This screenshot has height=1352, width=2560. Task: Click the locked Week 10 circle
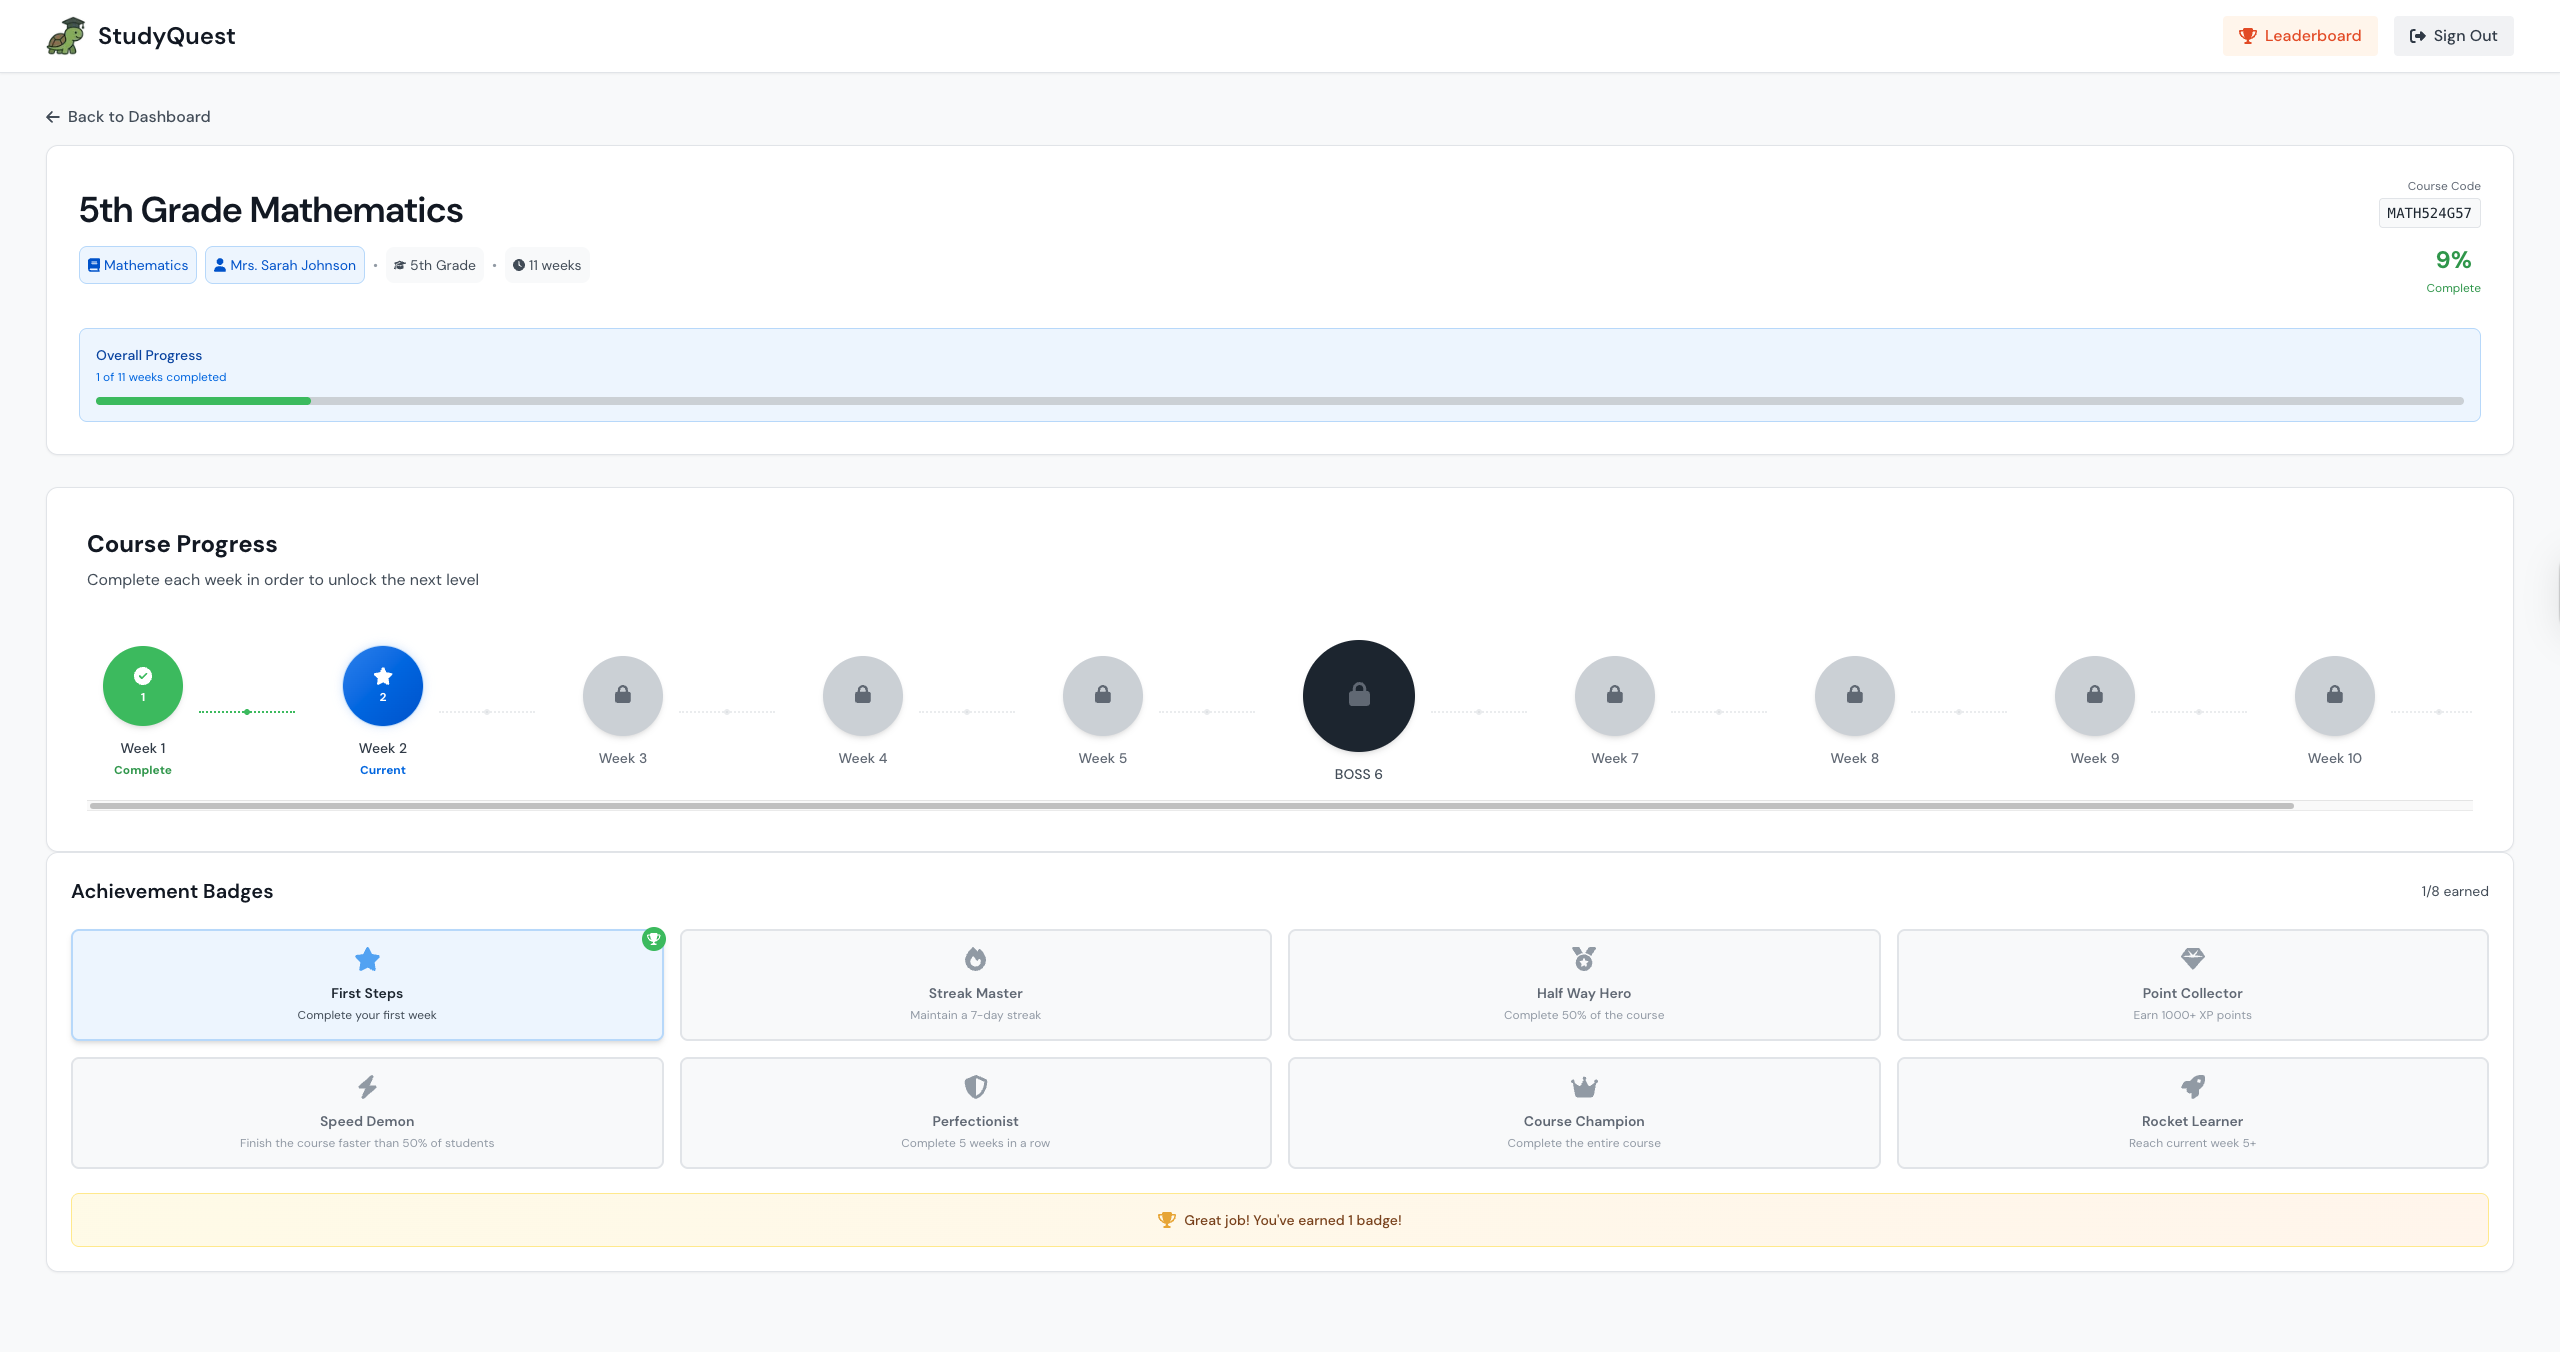click(x=2334, y=695)
